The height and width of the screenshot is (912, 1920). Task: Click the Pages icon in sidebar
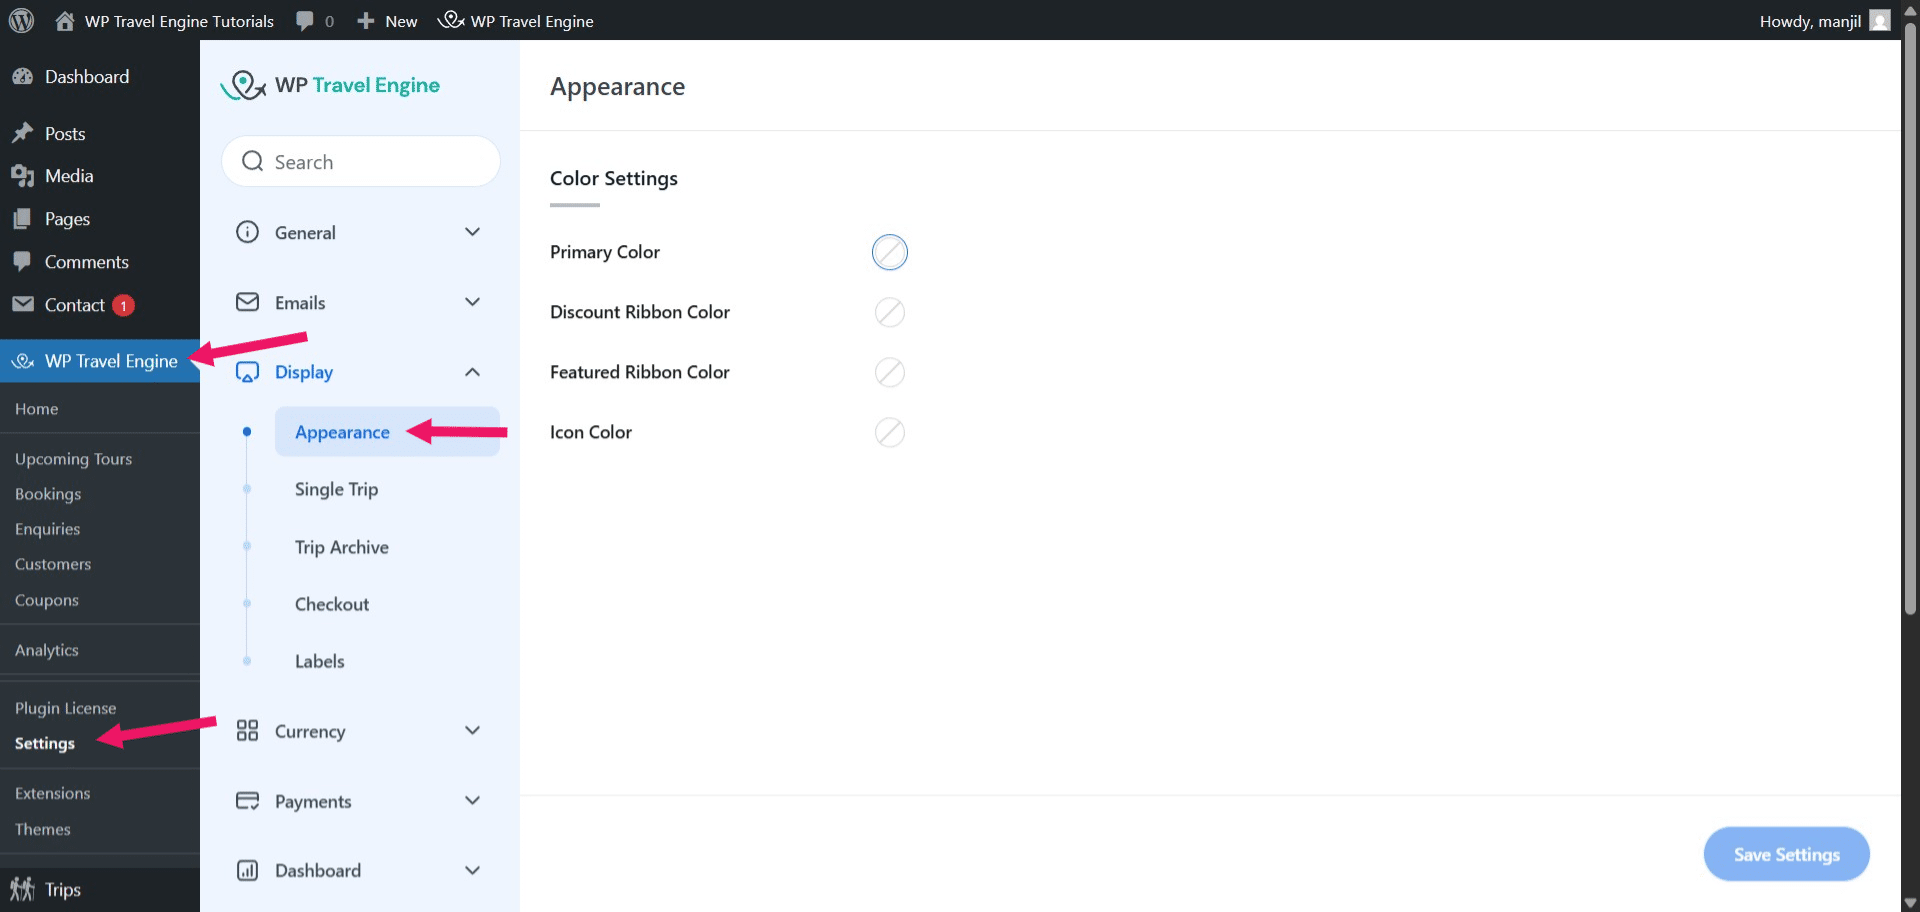coord(22,219)
